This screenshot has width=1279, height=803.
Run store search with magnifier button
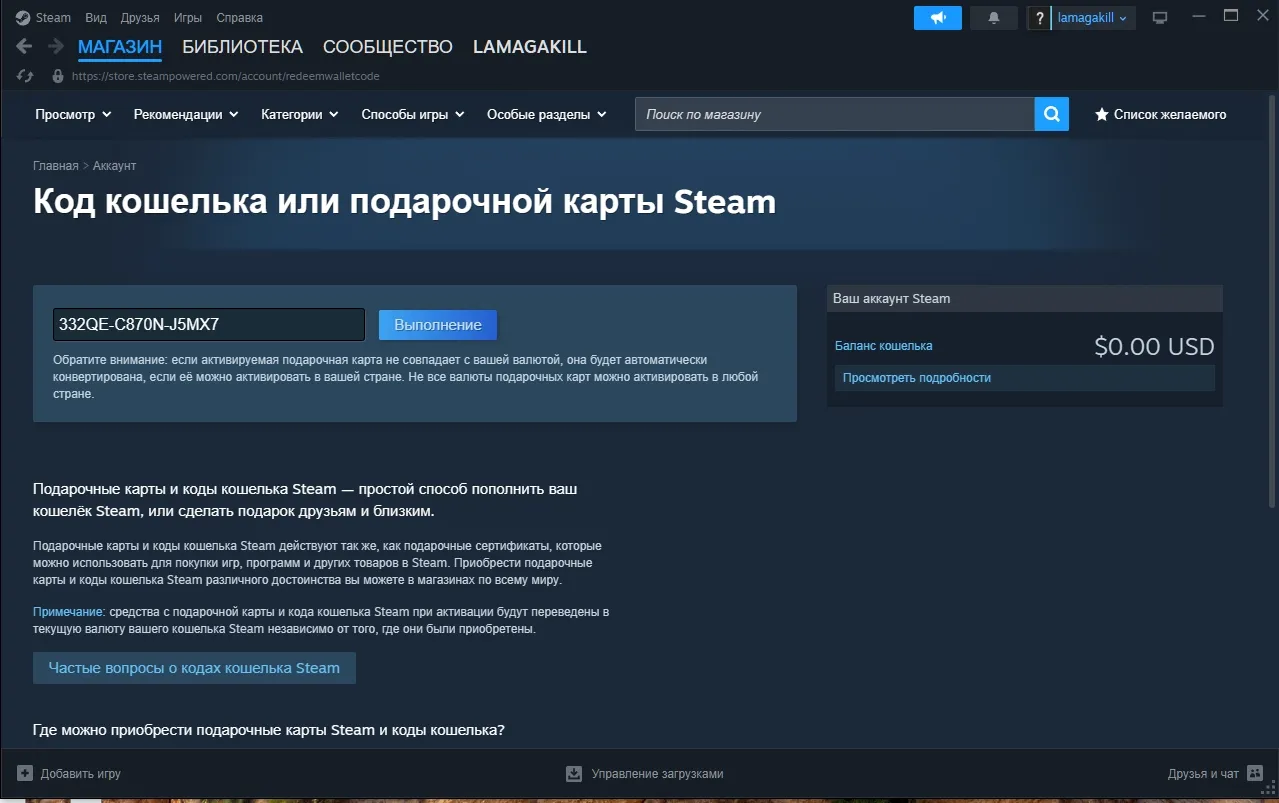click(1051, 114)
